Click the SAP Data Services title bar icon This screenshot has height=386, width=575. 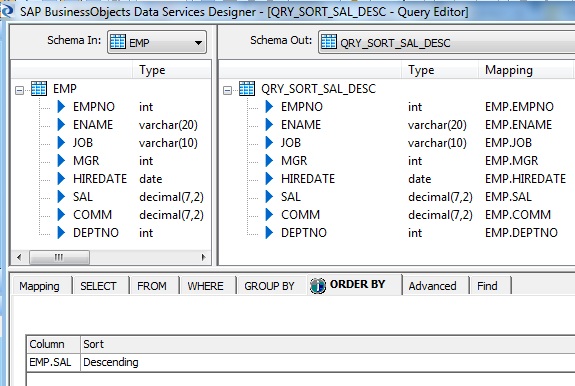tap(7, 10)
